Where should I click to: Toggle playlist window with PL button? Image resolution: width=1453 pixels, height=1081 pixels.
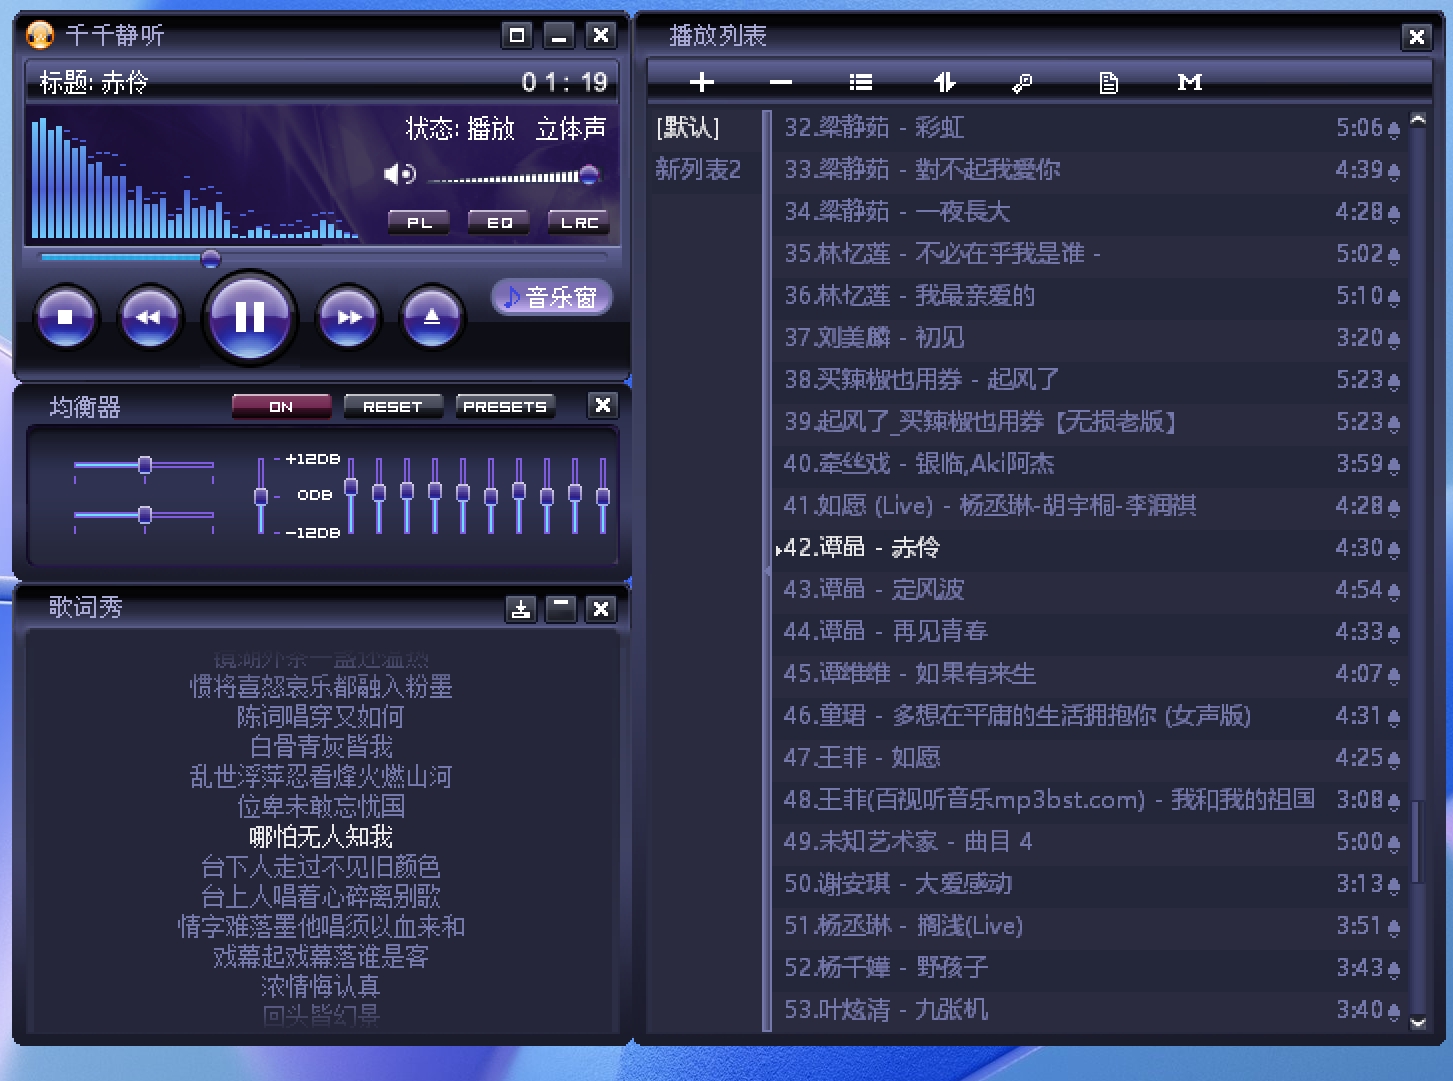tap(419, 222)
